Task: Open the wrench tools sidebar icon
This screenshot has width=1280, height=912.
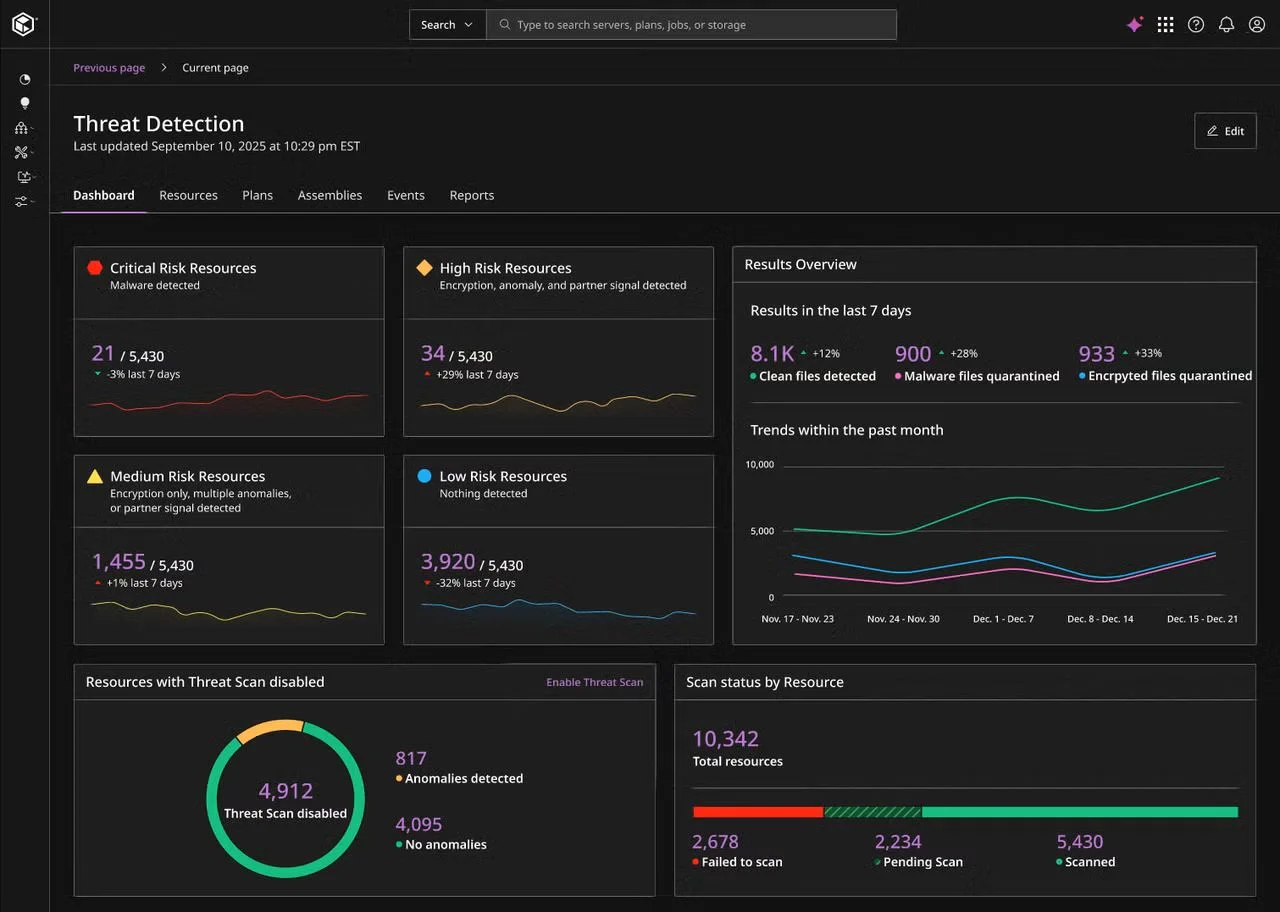Action: point(22,152)
